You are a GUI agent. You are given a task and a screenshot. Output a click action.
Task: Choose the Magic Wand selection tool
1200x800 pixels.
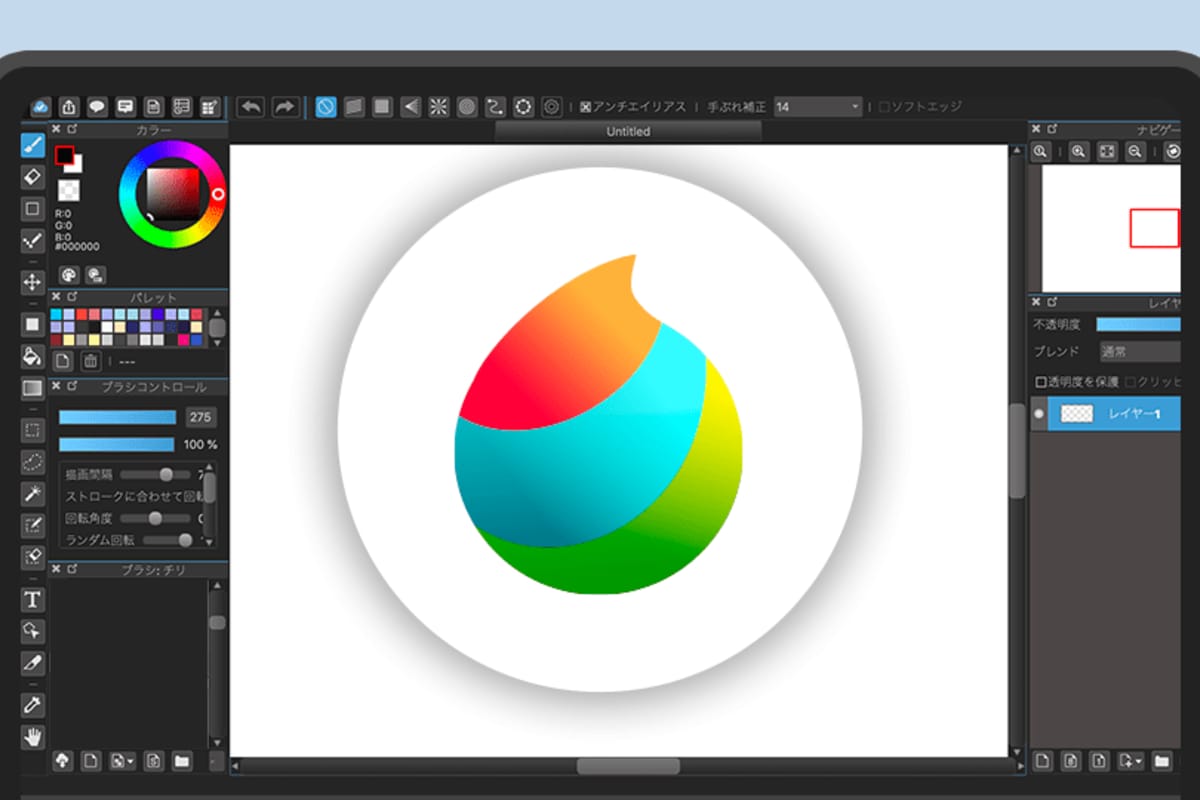pos(33,493)
